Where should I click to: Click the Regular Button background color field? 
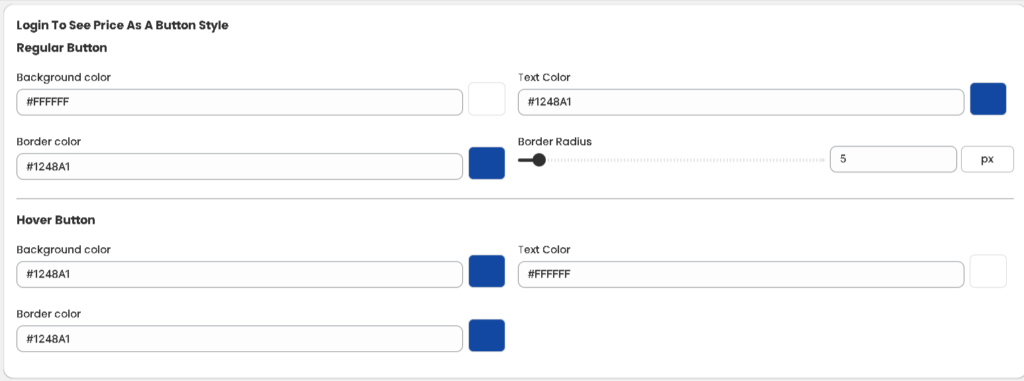pos(240,103)
